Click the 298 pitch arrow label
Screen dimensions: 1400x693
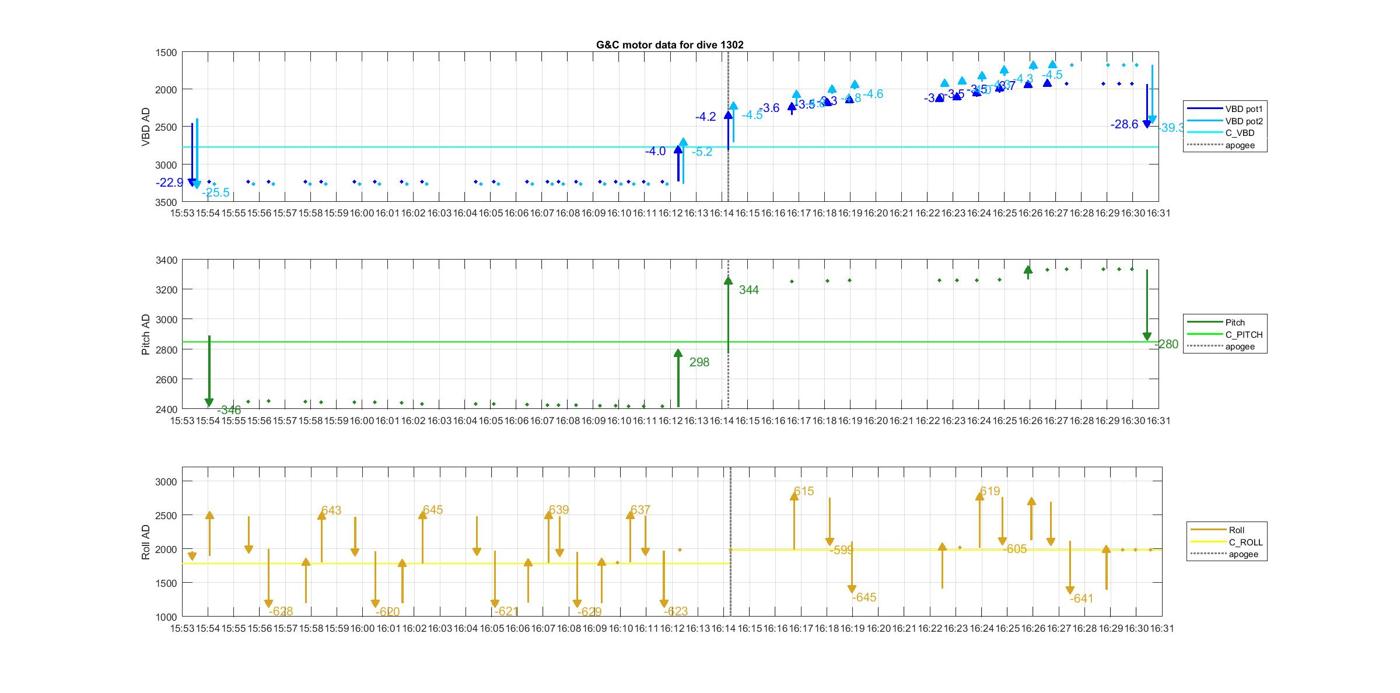point(699,362)
